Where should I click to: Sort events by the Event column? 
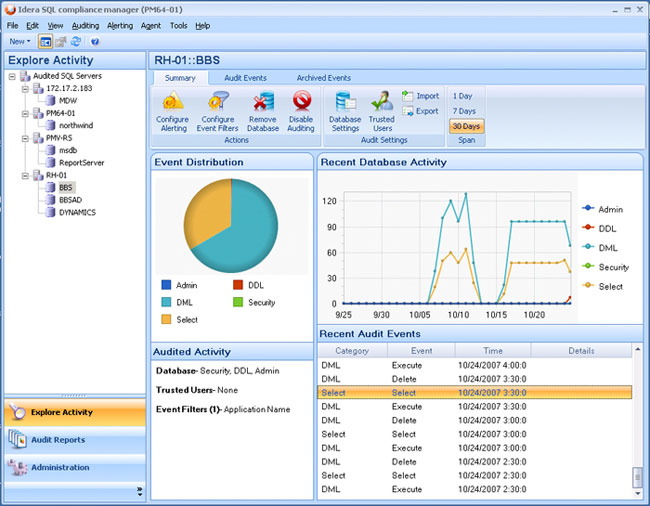tap(421, 351)
